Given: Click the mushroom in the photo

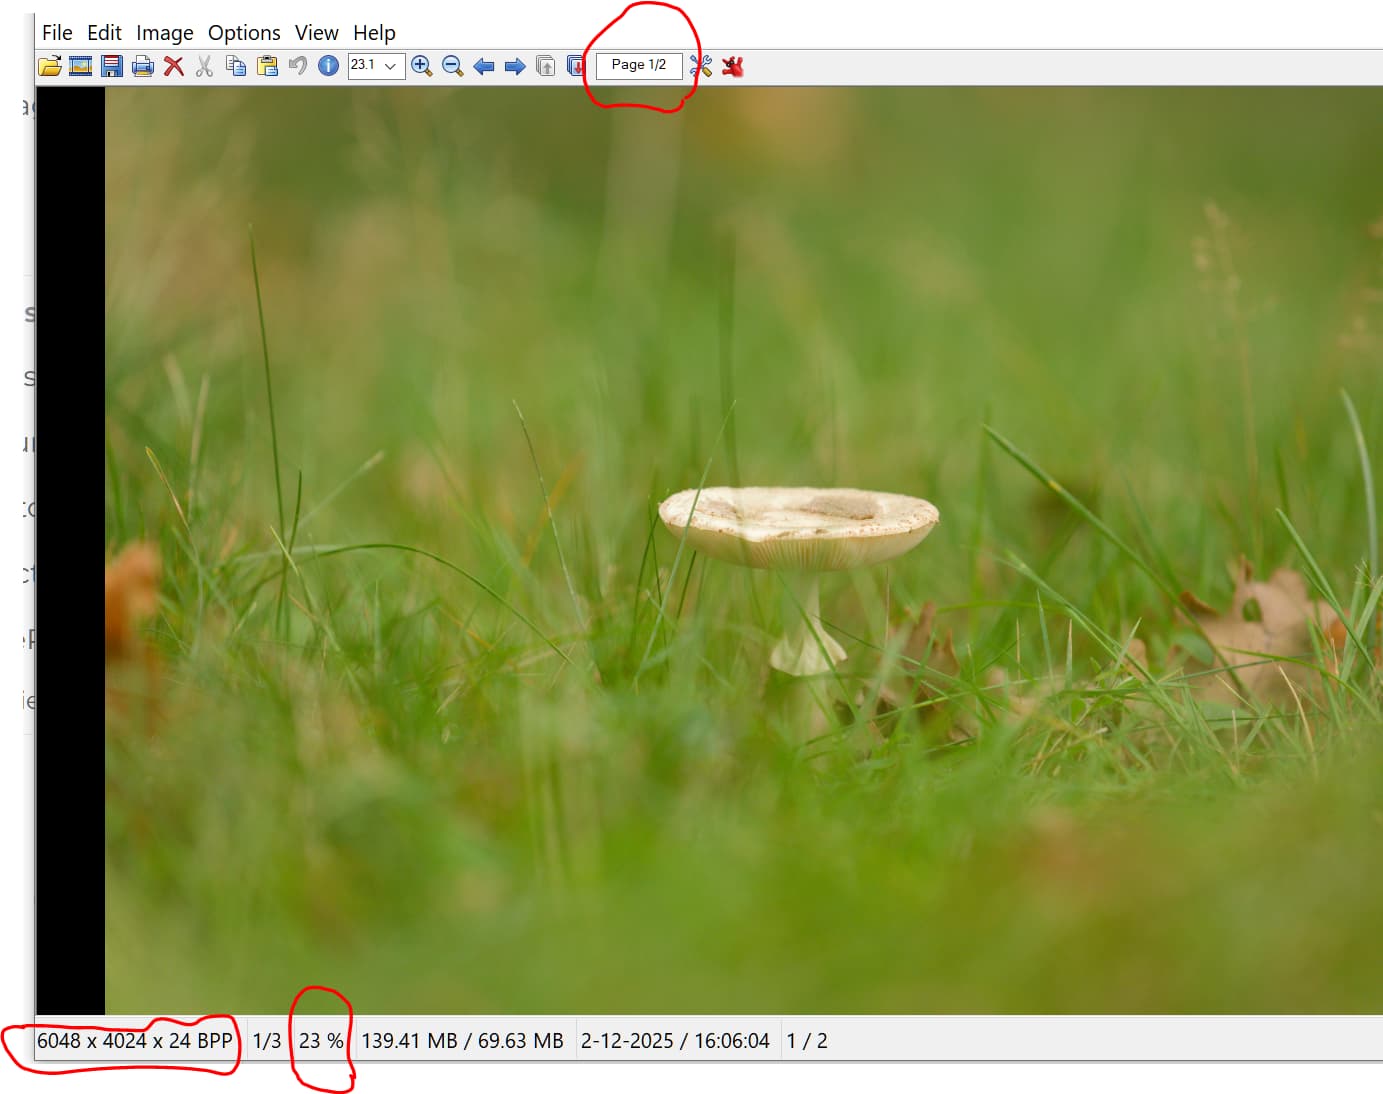Looking at the screenshot, I should point(798,530).
